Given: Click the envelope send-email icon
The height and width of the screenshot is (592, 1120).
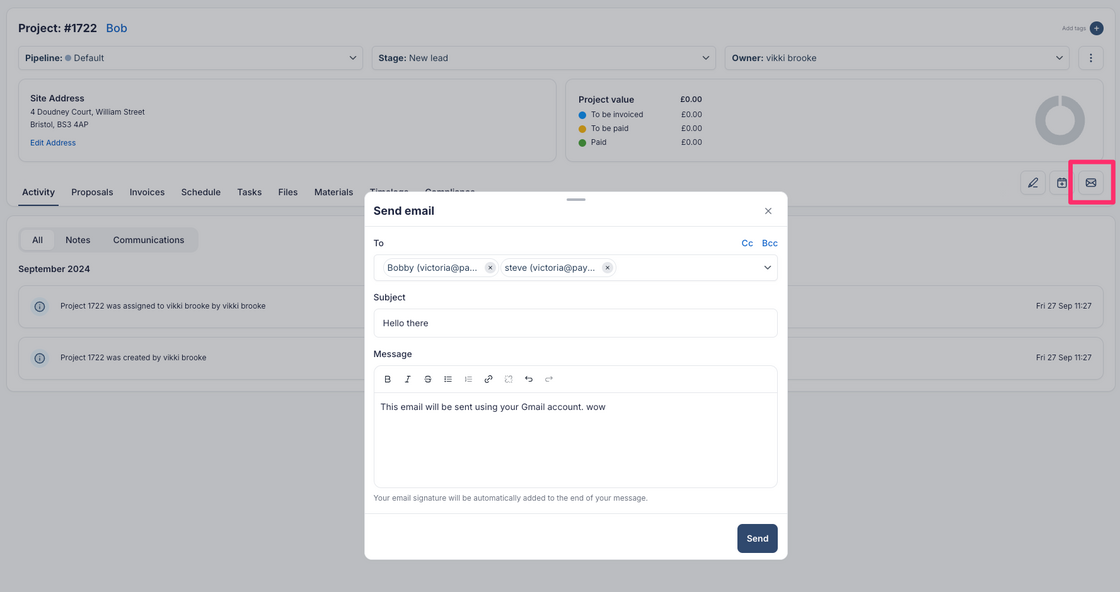Looking at the screenshot, I should [1091, 183].
